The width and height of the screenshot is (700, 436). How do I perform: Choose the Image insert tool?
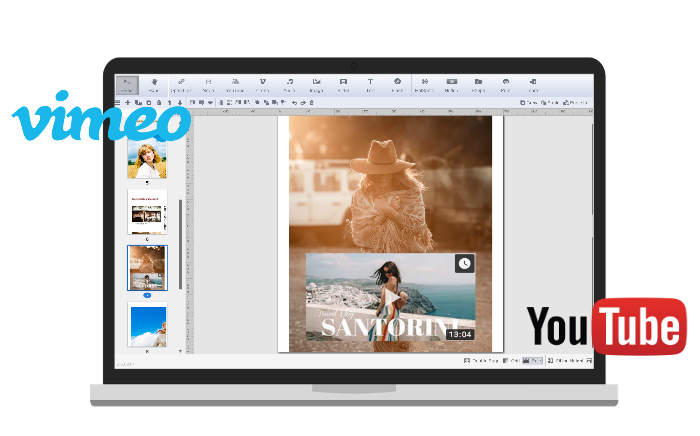(316, 84)
